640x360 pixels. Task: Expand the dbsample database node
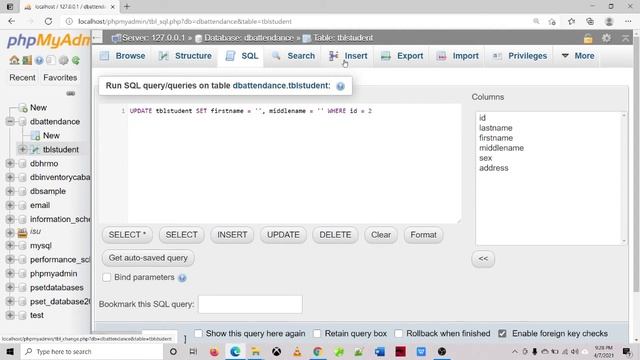(x=10, y=191)
